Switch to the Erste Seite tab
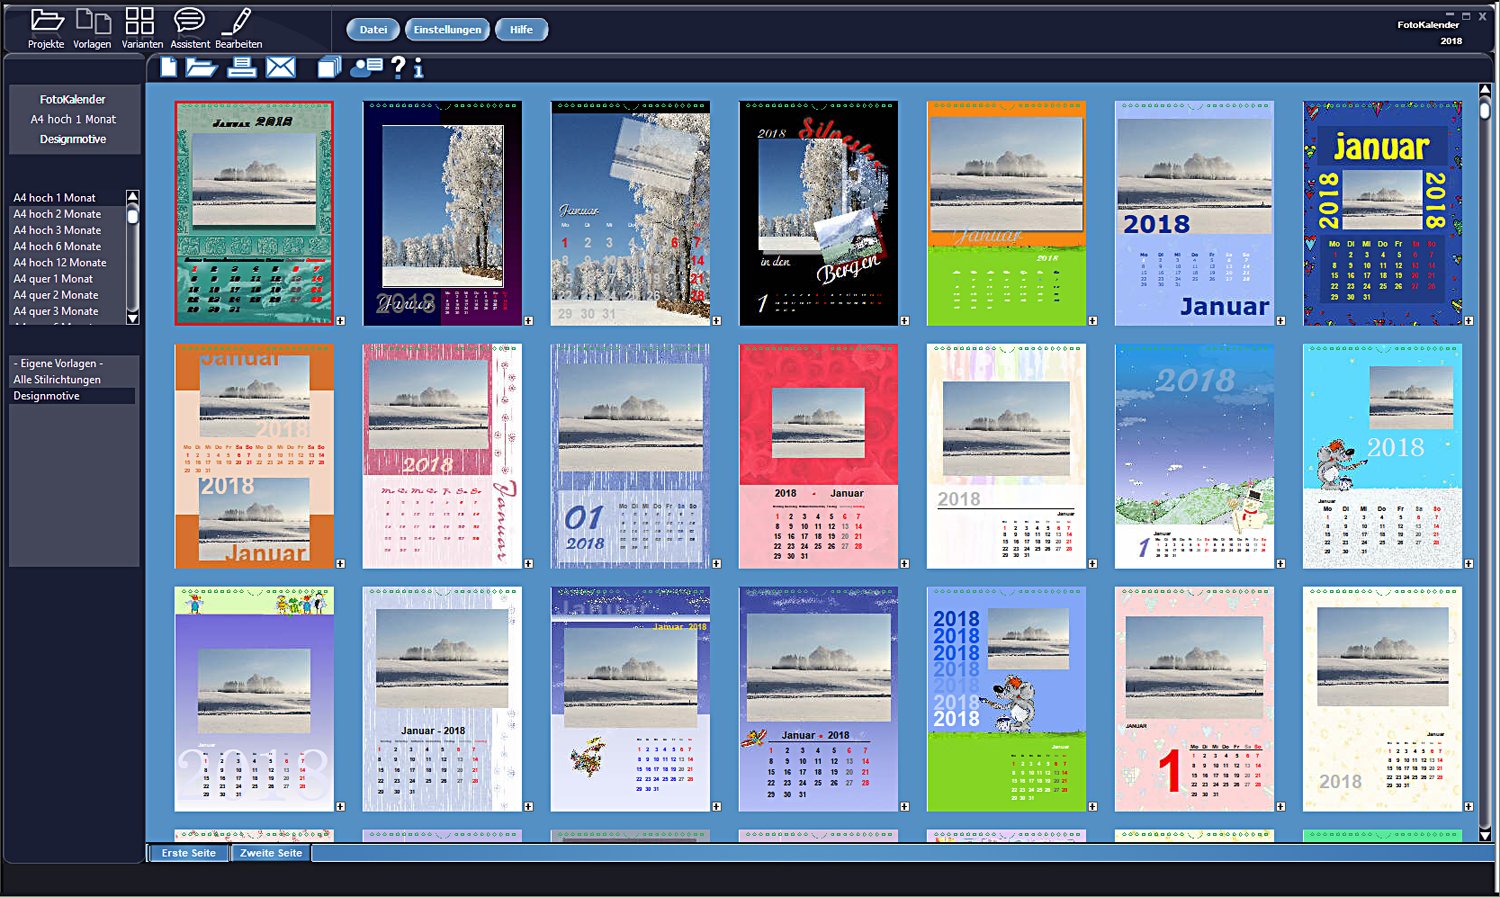This screenshot has height=897, width=1500. click(188, 853)
